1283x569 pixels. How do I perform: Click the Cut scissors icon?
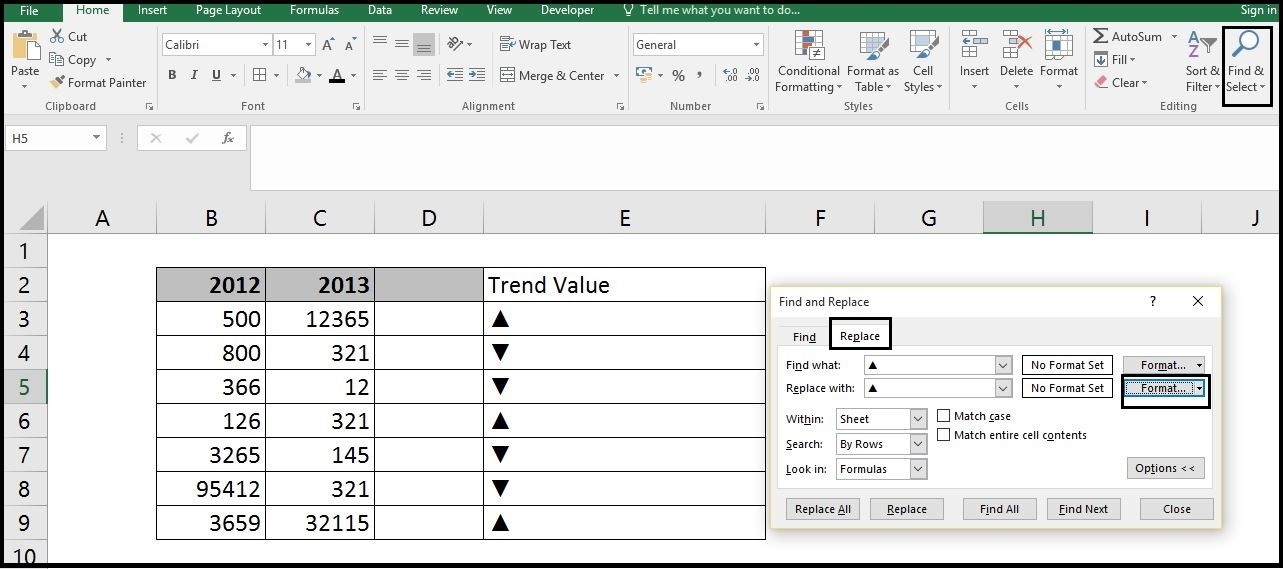56,36
